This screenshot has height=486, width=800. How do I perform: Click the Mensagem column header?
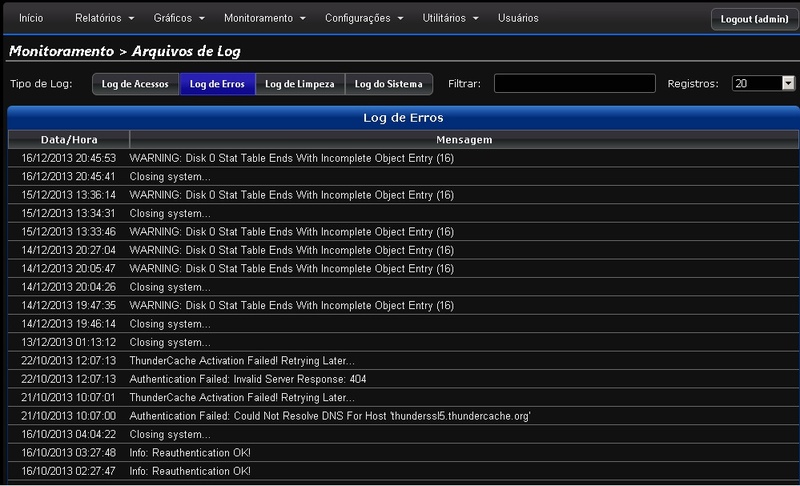[463, 140]
